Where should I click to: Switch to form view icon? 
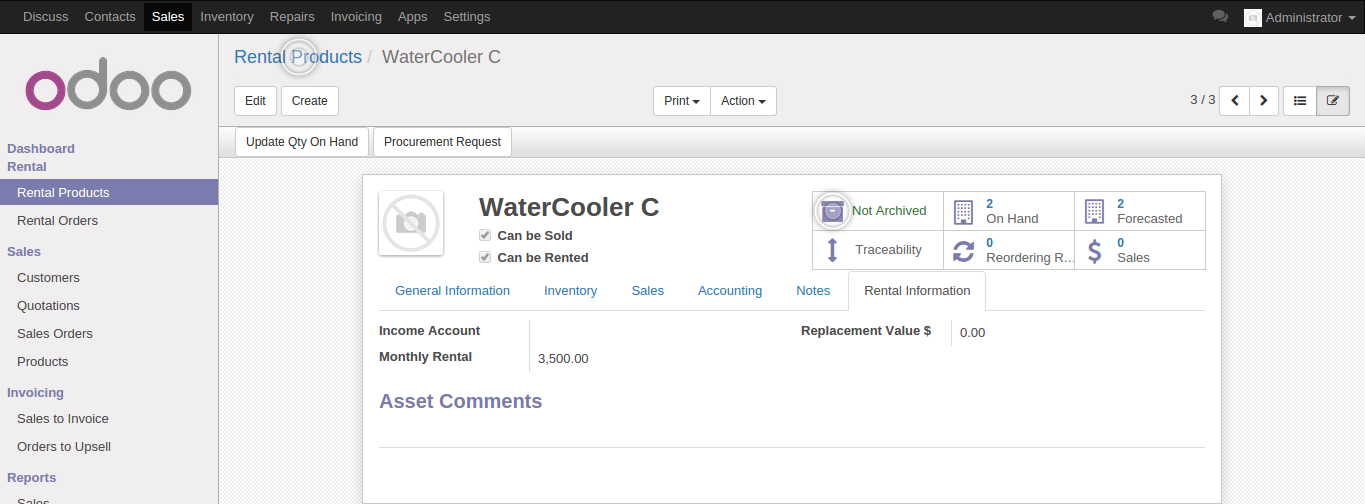coord(1333,101)
